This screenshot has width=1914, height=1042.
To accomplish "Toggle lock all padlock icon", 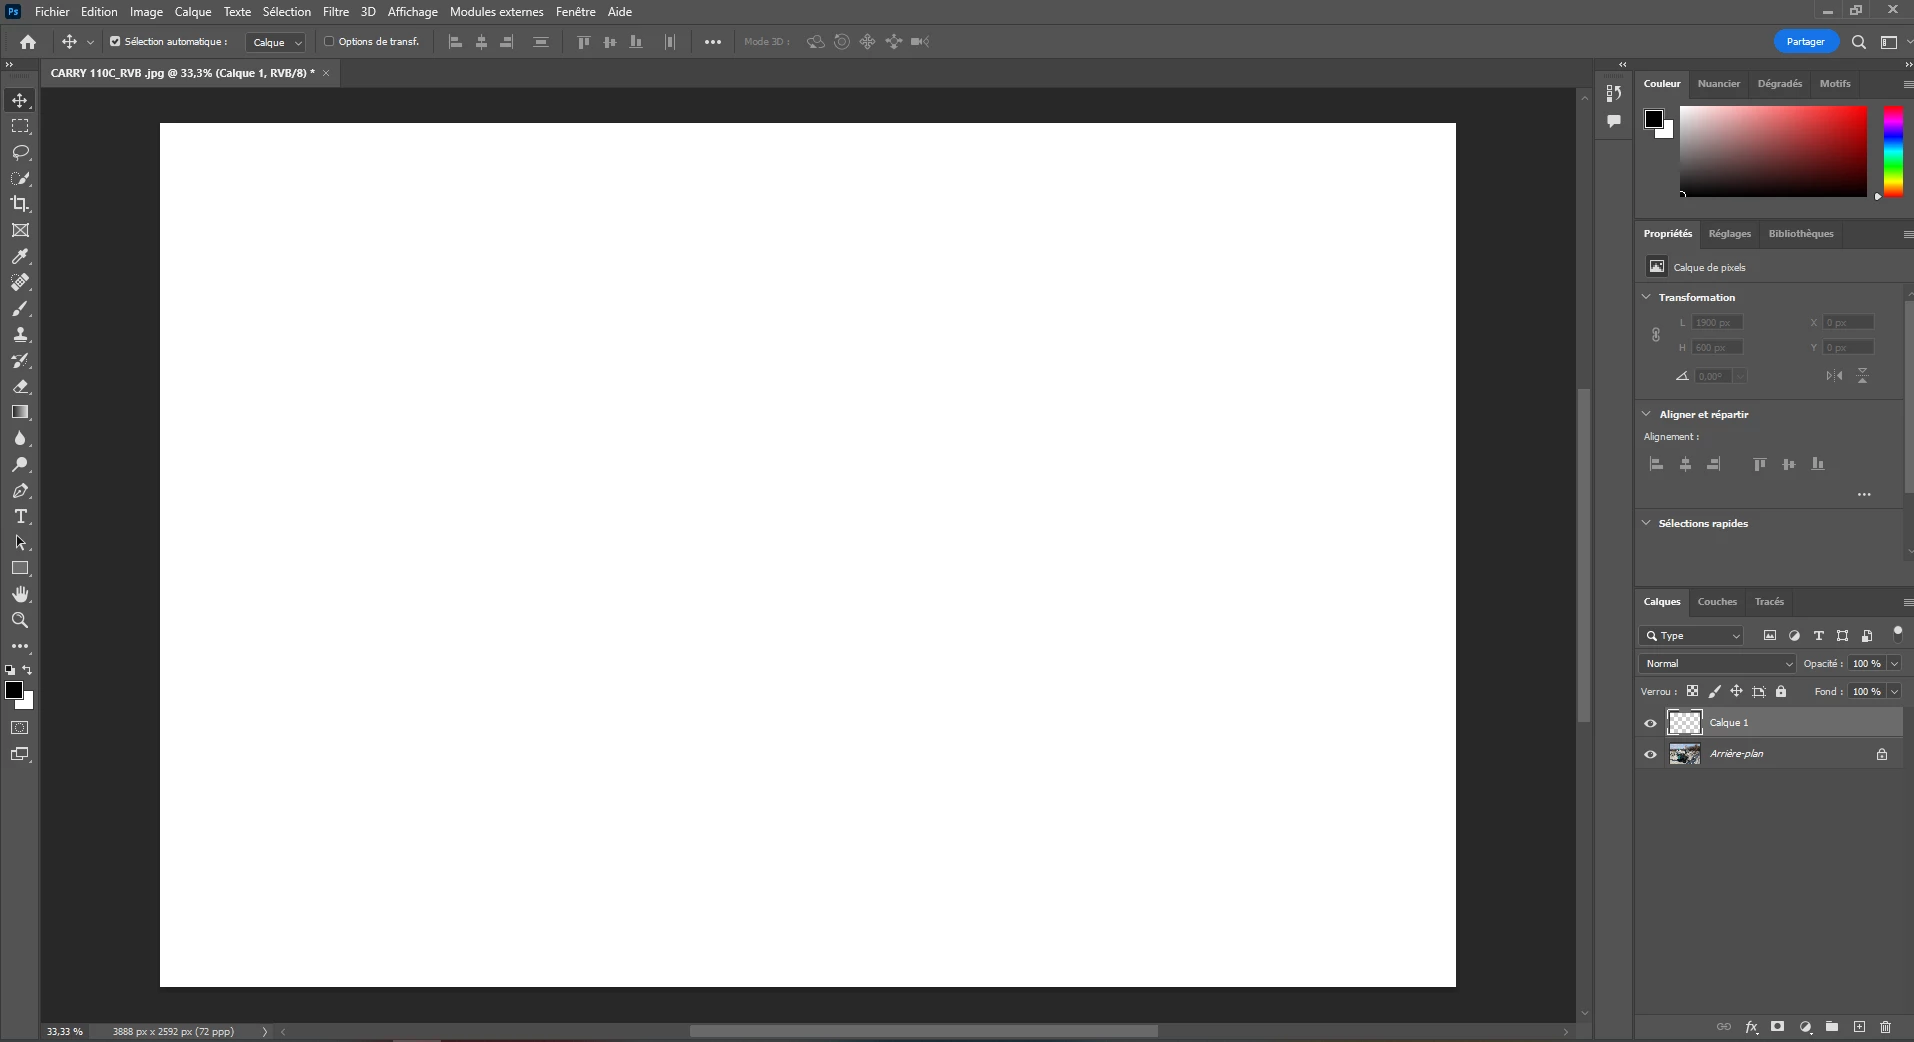I will (x=1781, y=691).
